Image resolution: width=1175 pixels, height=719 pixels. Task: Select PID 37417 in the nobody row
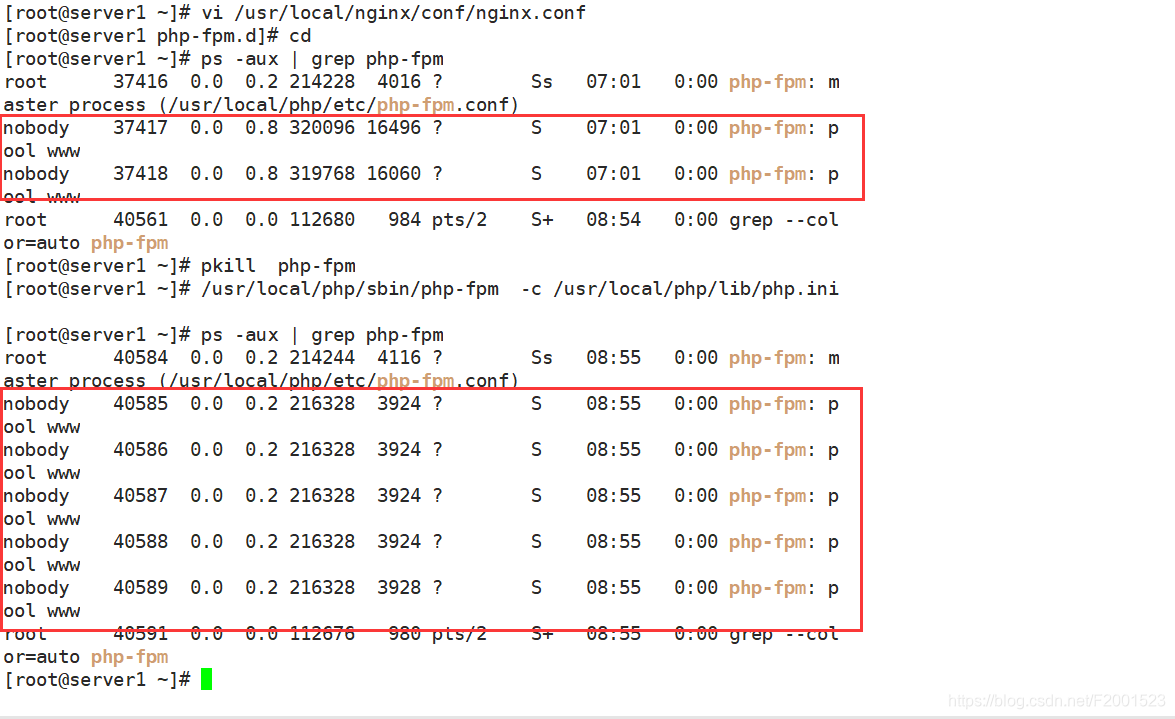pos(141,128)
